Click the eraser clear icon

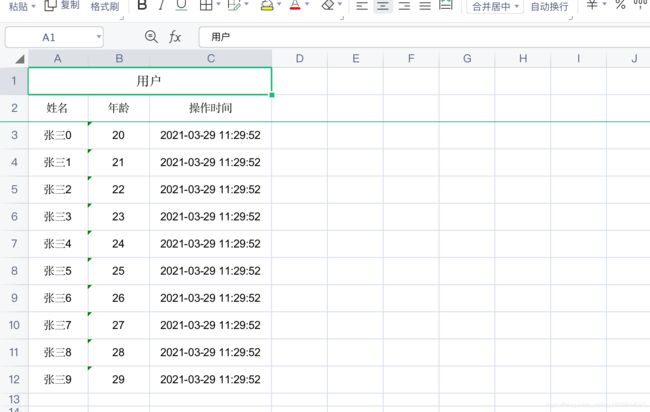coord(327,5)
